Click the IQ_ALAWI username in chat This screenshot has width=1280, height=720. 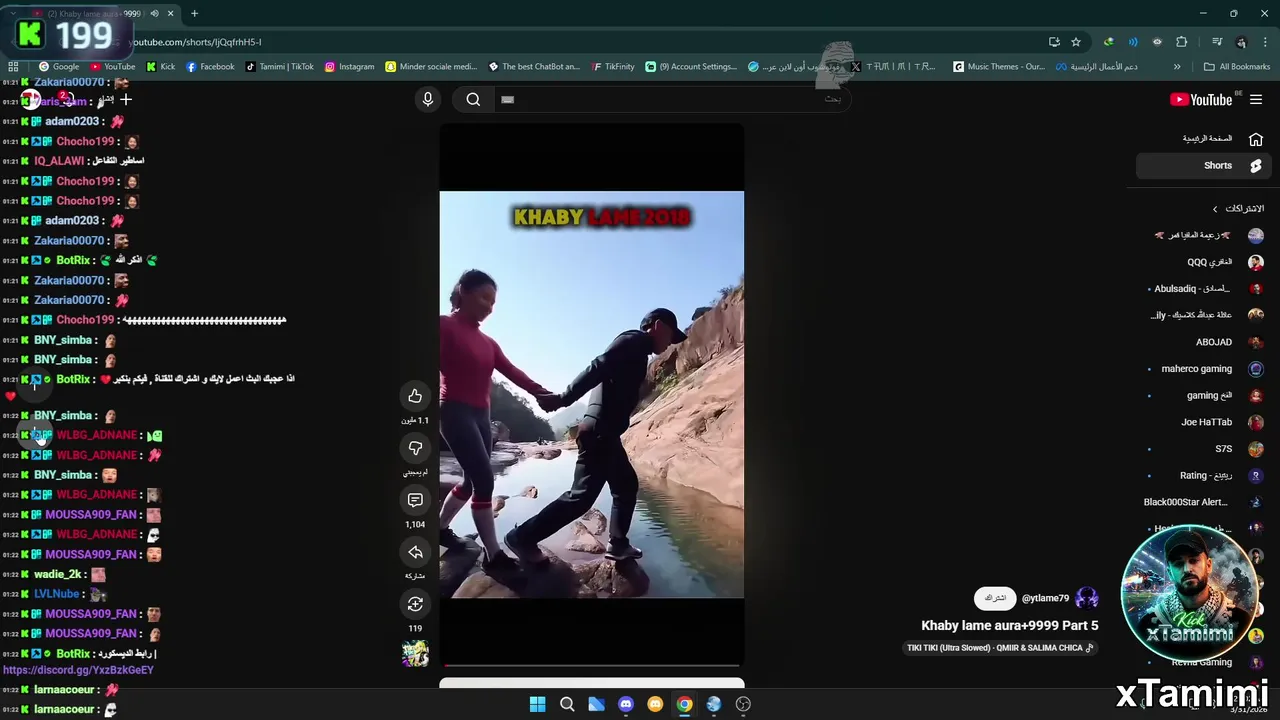(x=59, y=161)
